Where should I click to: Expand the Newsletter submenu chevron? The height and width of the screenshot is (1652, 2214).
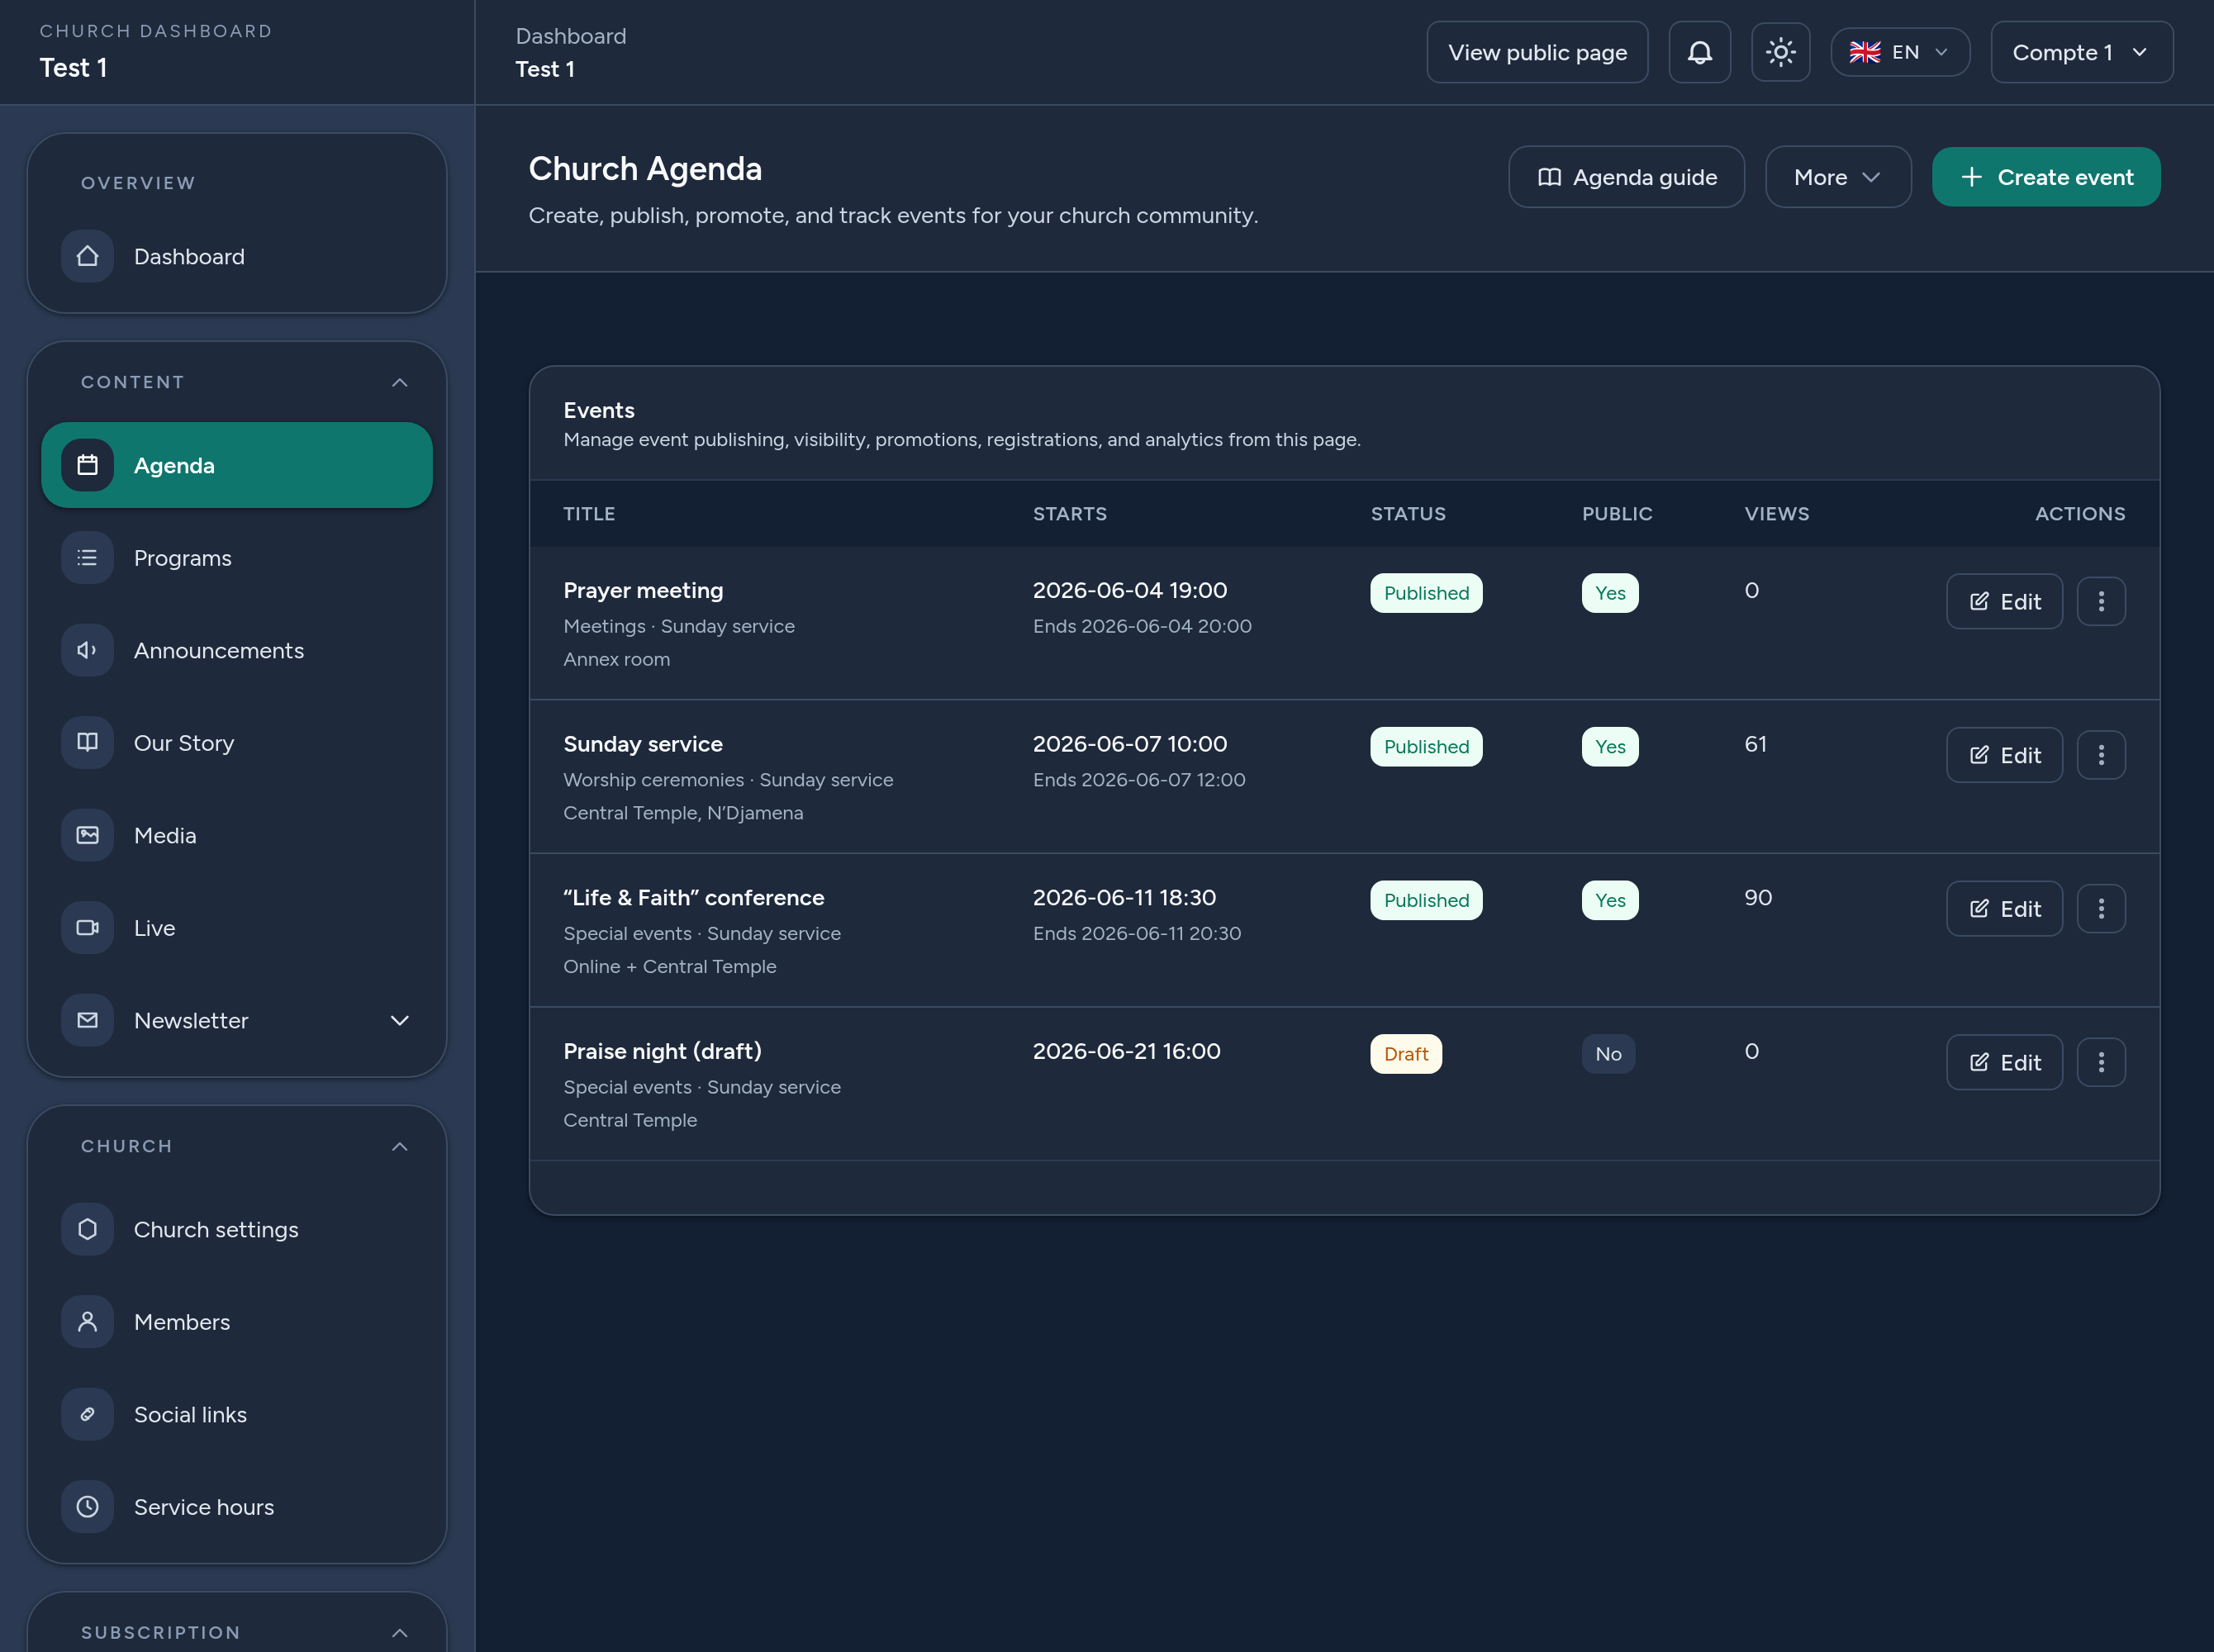pyautogui.click(x=399, y=1020)
